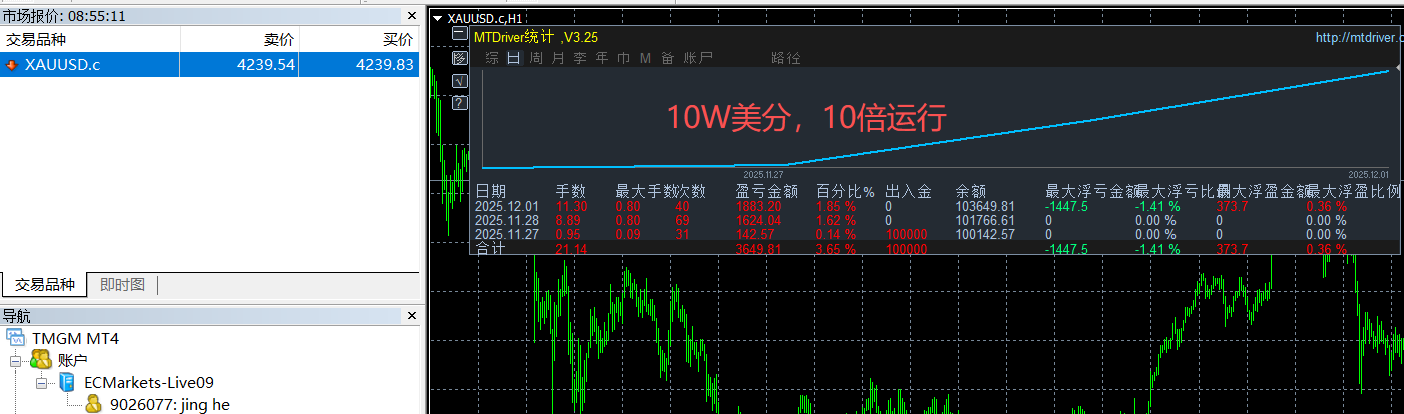Open the ? help icon on chart
Image resolution: width=1404 pixels, height=414 pixels.
coord(459,103)
